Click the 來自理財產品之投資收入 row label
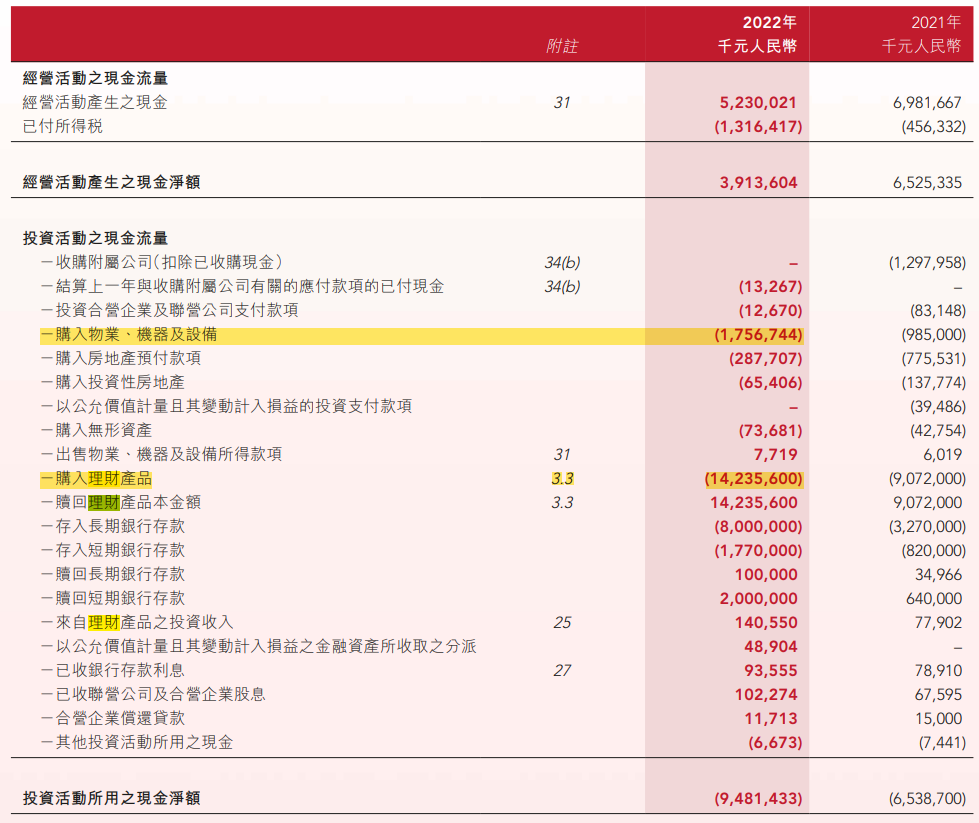 tap(137, 622)
